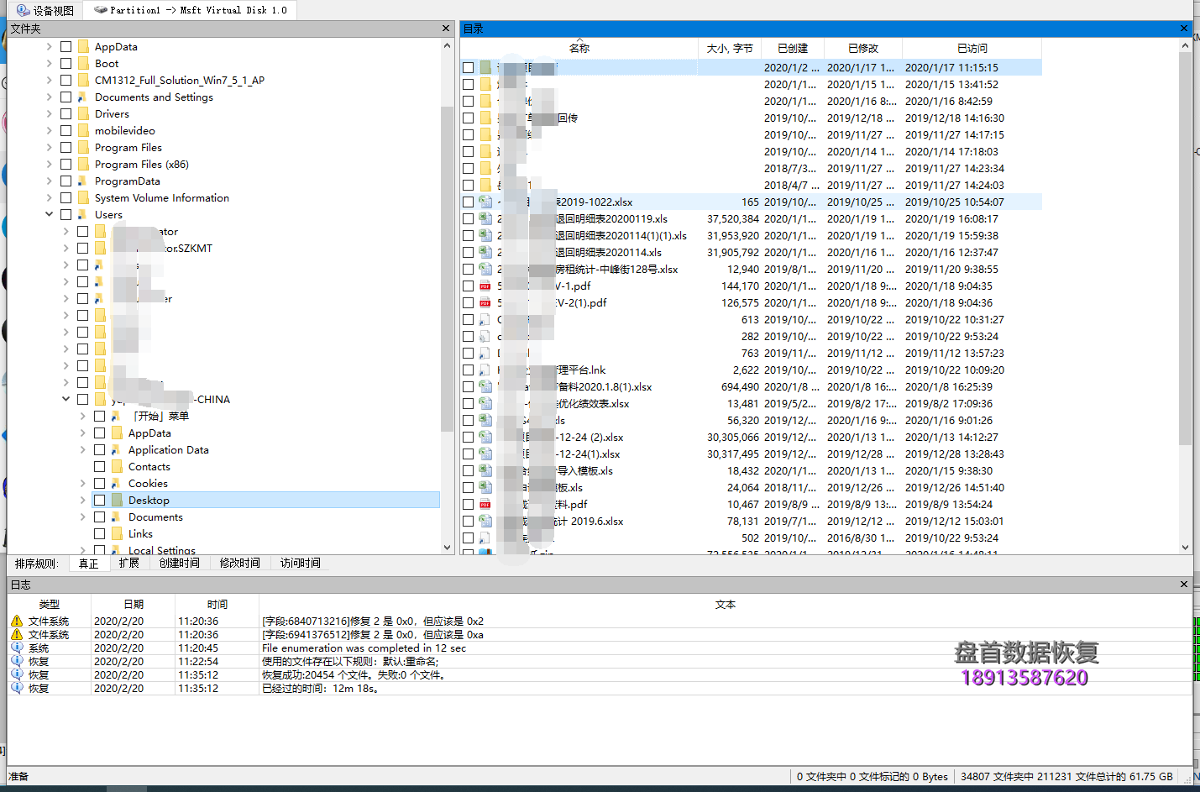The image size is (1200, 792).
Task: Click info icon of File enumeration log entry
Action: (16, 648)
